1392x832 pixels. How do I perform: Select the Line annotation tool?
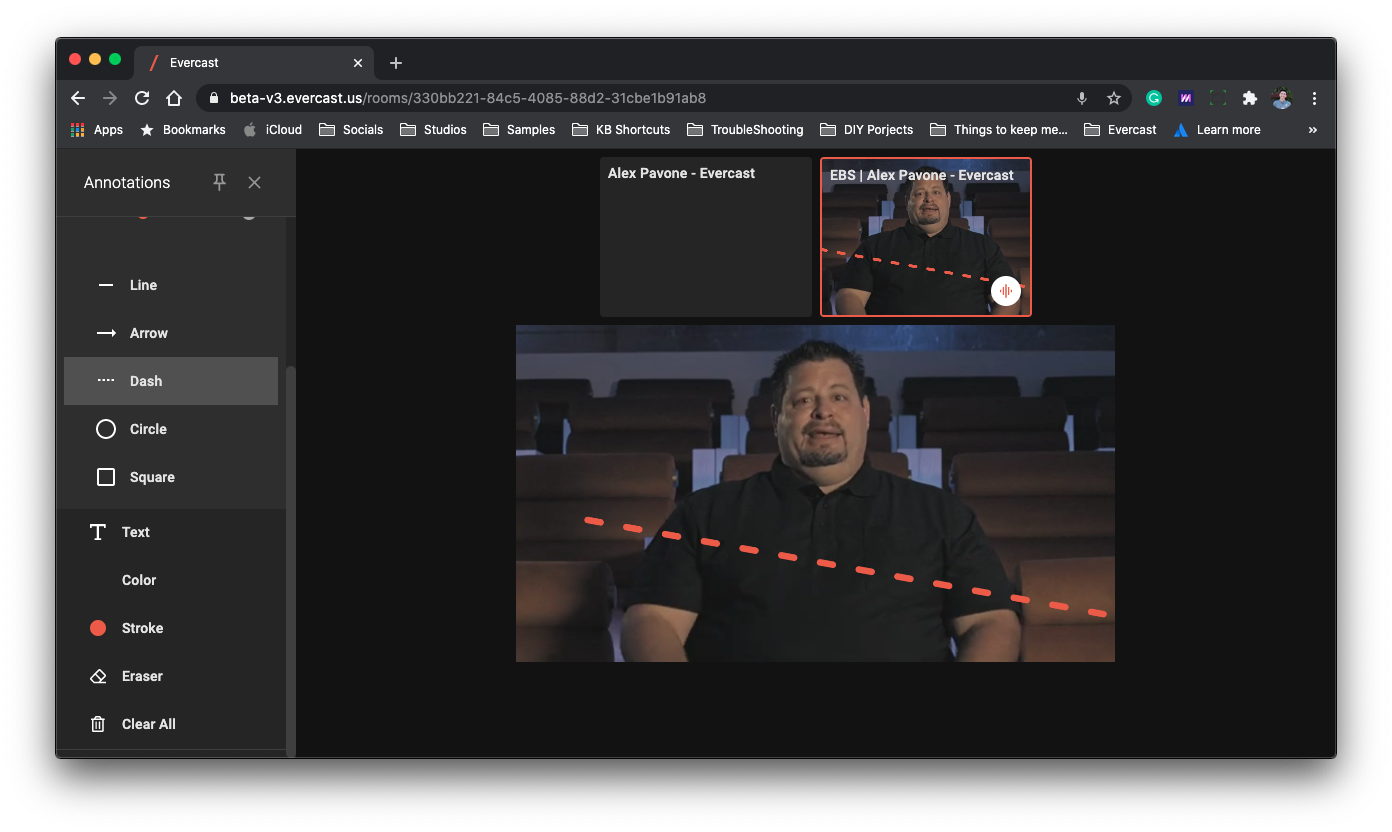tap(171, 285)
